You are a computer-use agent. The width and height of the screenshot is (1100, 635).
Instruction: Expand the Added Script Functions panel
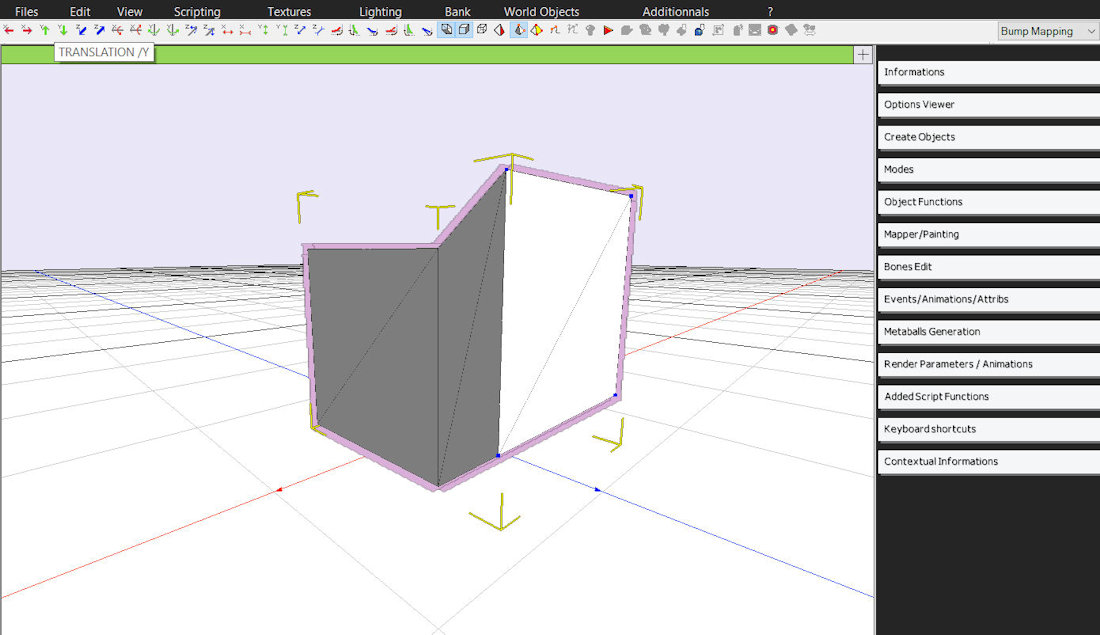pos(988,396)
